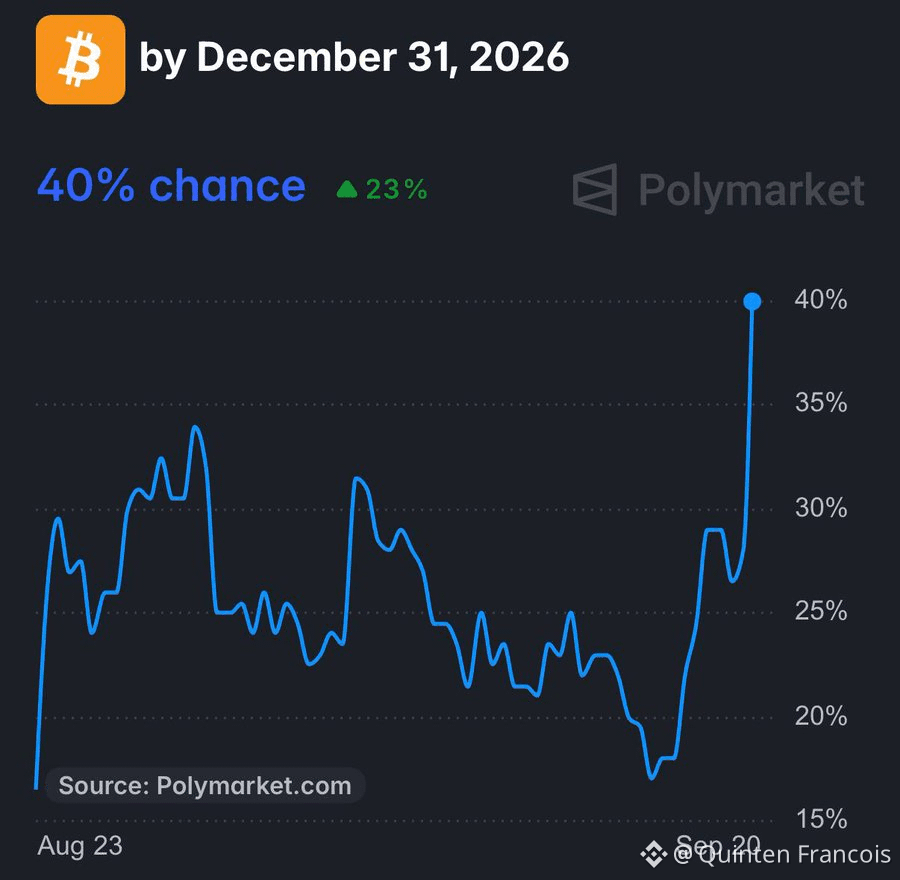Click the 25% axis label

(821, 611)
